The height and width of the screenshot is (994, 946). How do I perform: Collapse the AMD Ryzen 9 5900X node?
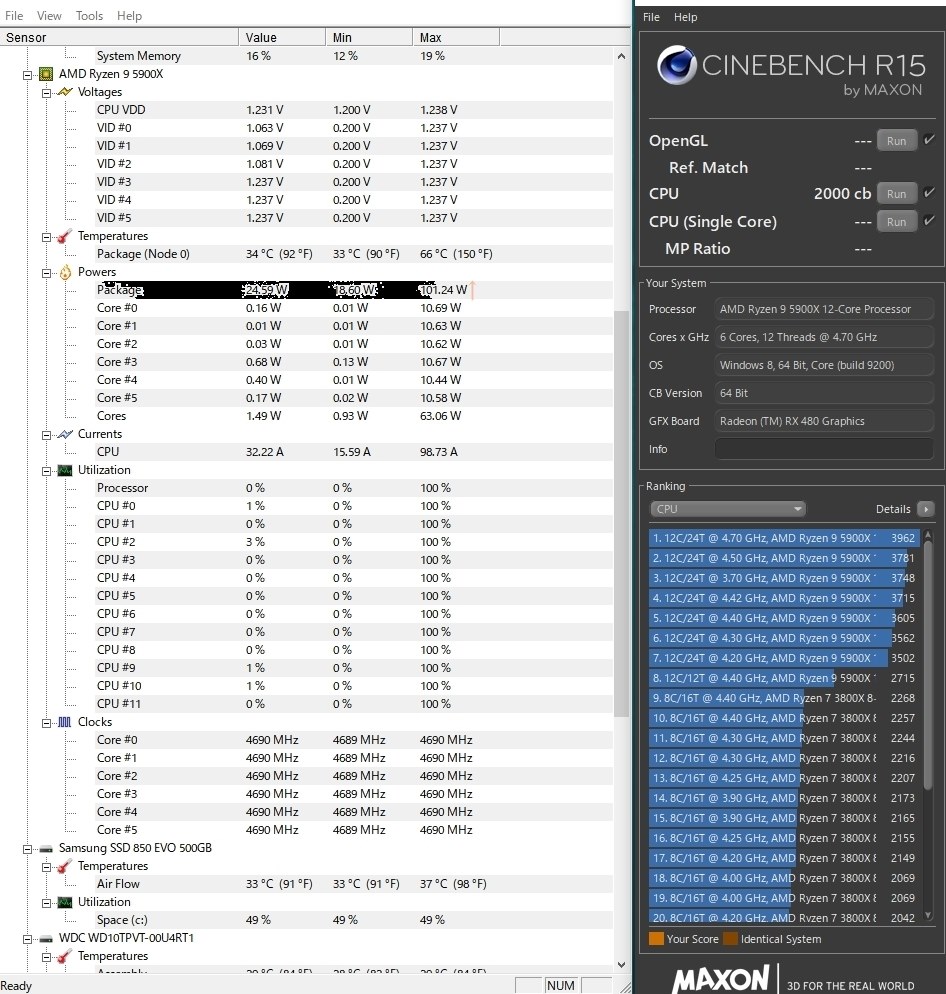[27, 75]
